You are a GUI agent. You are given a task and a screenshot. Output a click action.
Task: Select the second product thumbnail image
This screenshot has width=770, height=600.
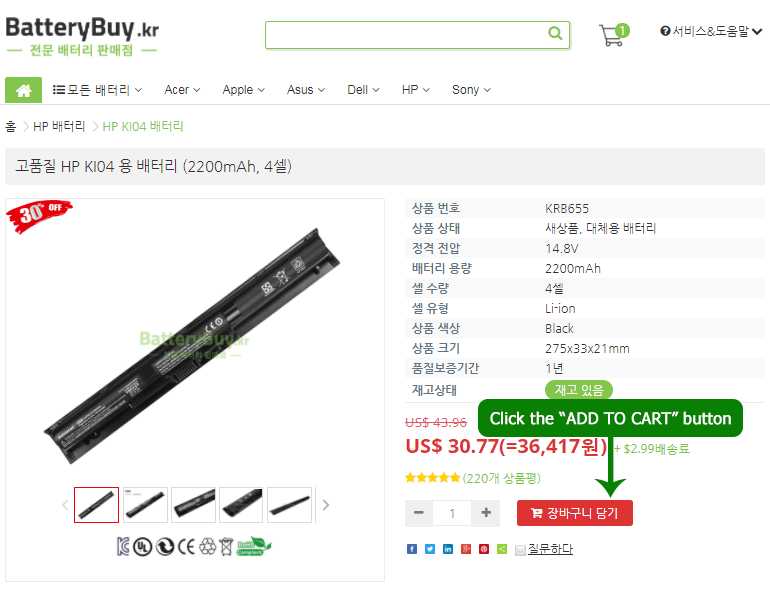pos(145,505)
